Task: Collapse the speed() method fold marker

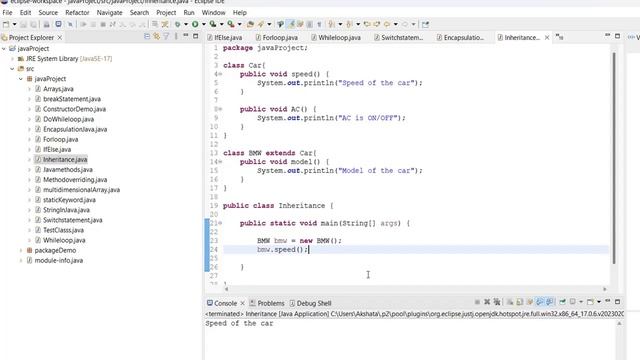Action: point(220,74)
